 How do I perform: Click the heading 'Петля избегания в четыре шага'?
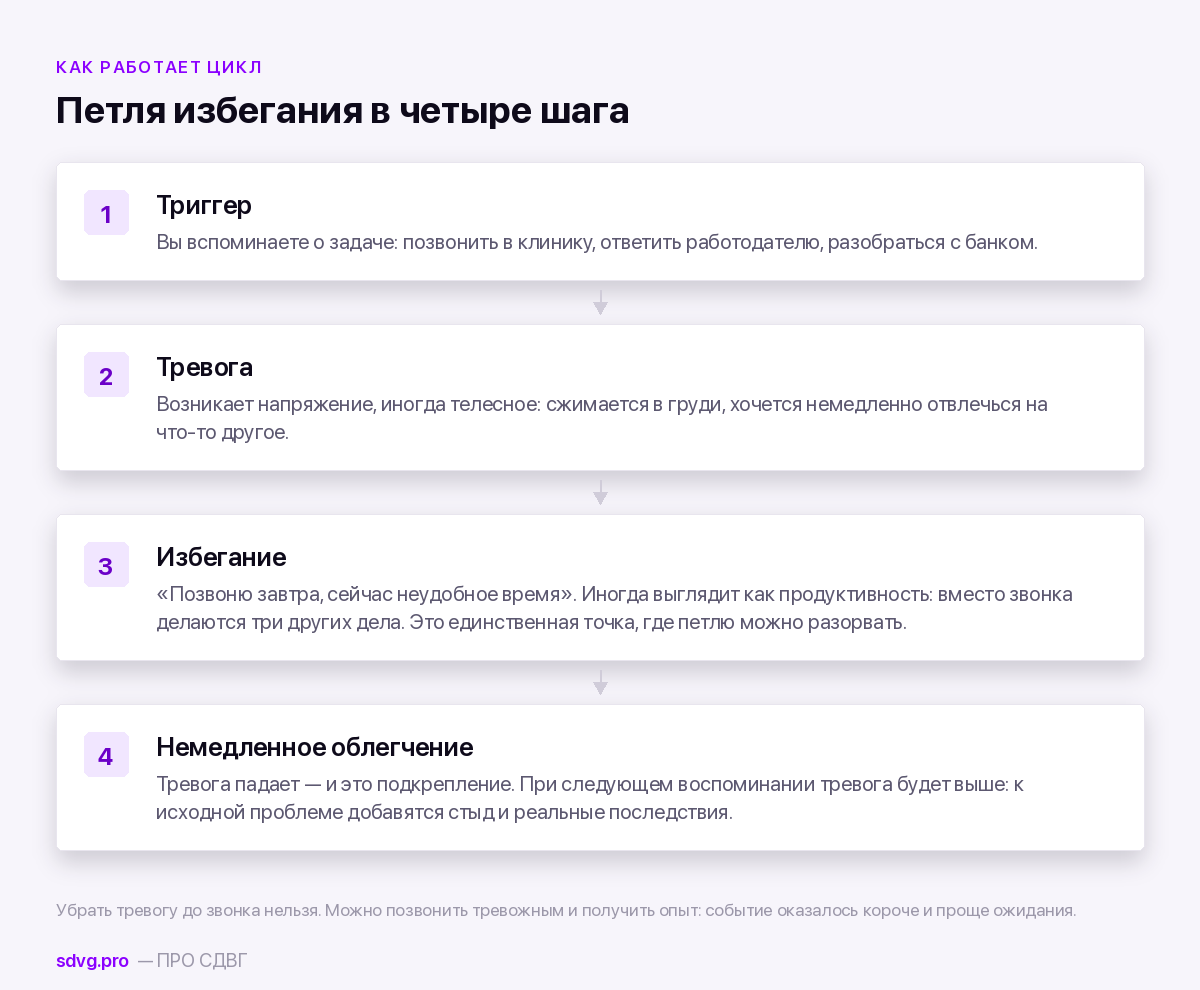tap(342, 110)
